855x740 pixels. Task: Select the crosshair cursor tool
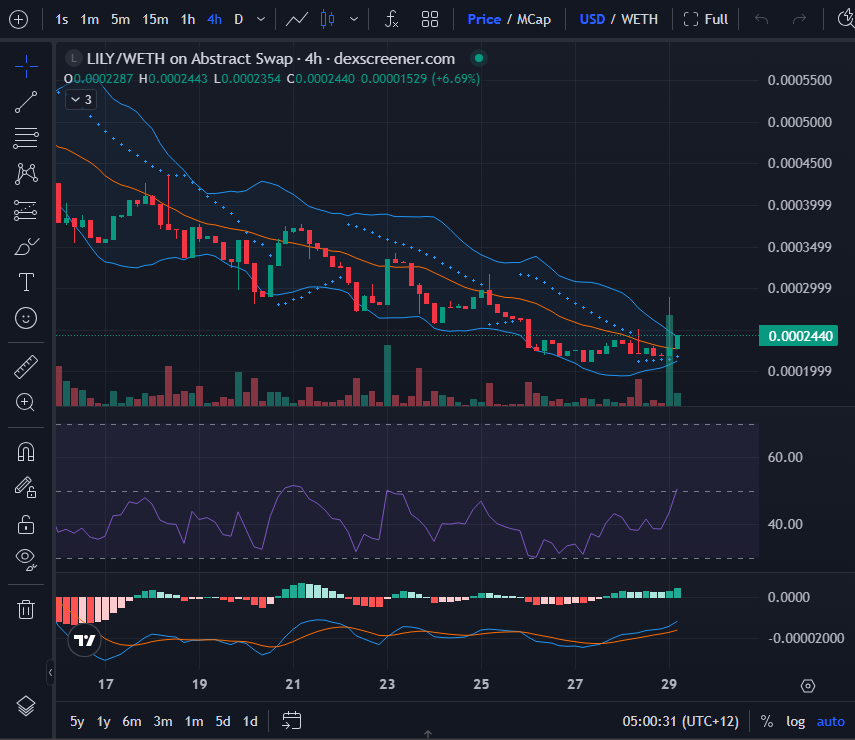click(26, 67)
